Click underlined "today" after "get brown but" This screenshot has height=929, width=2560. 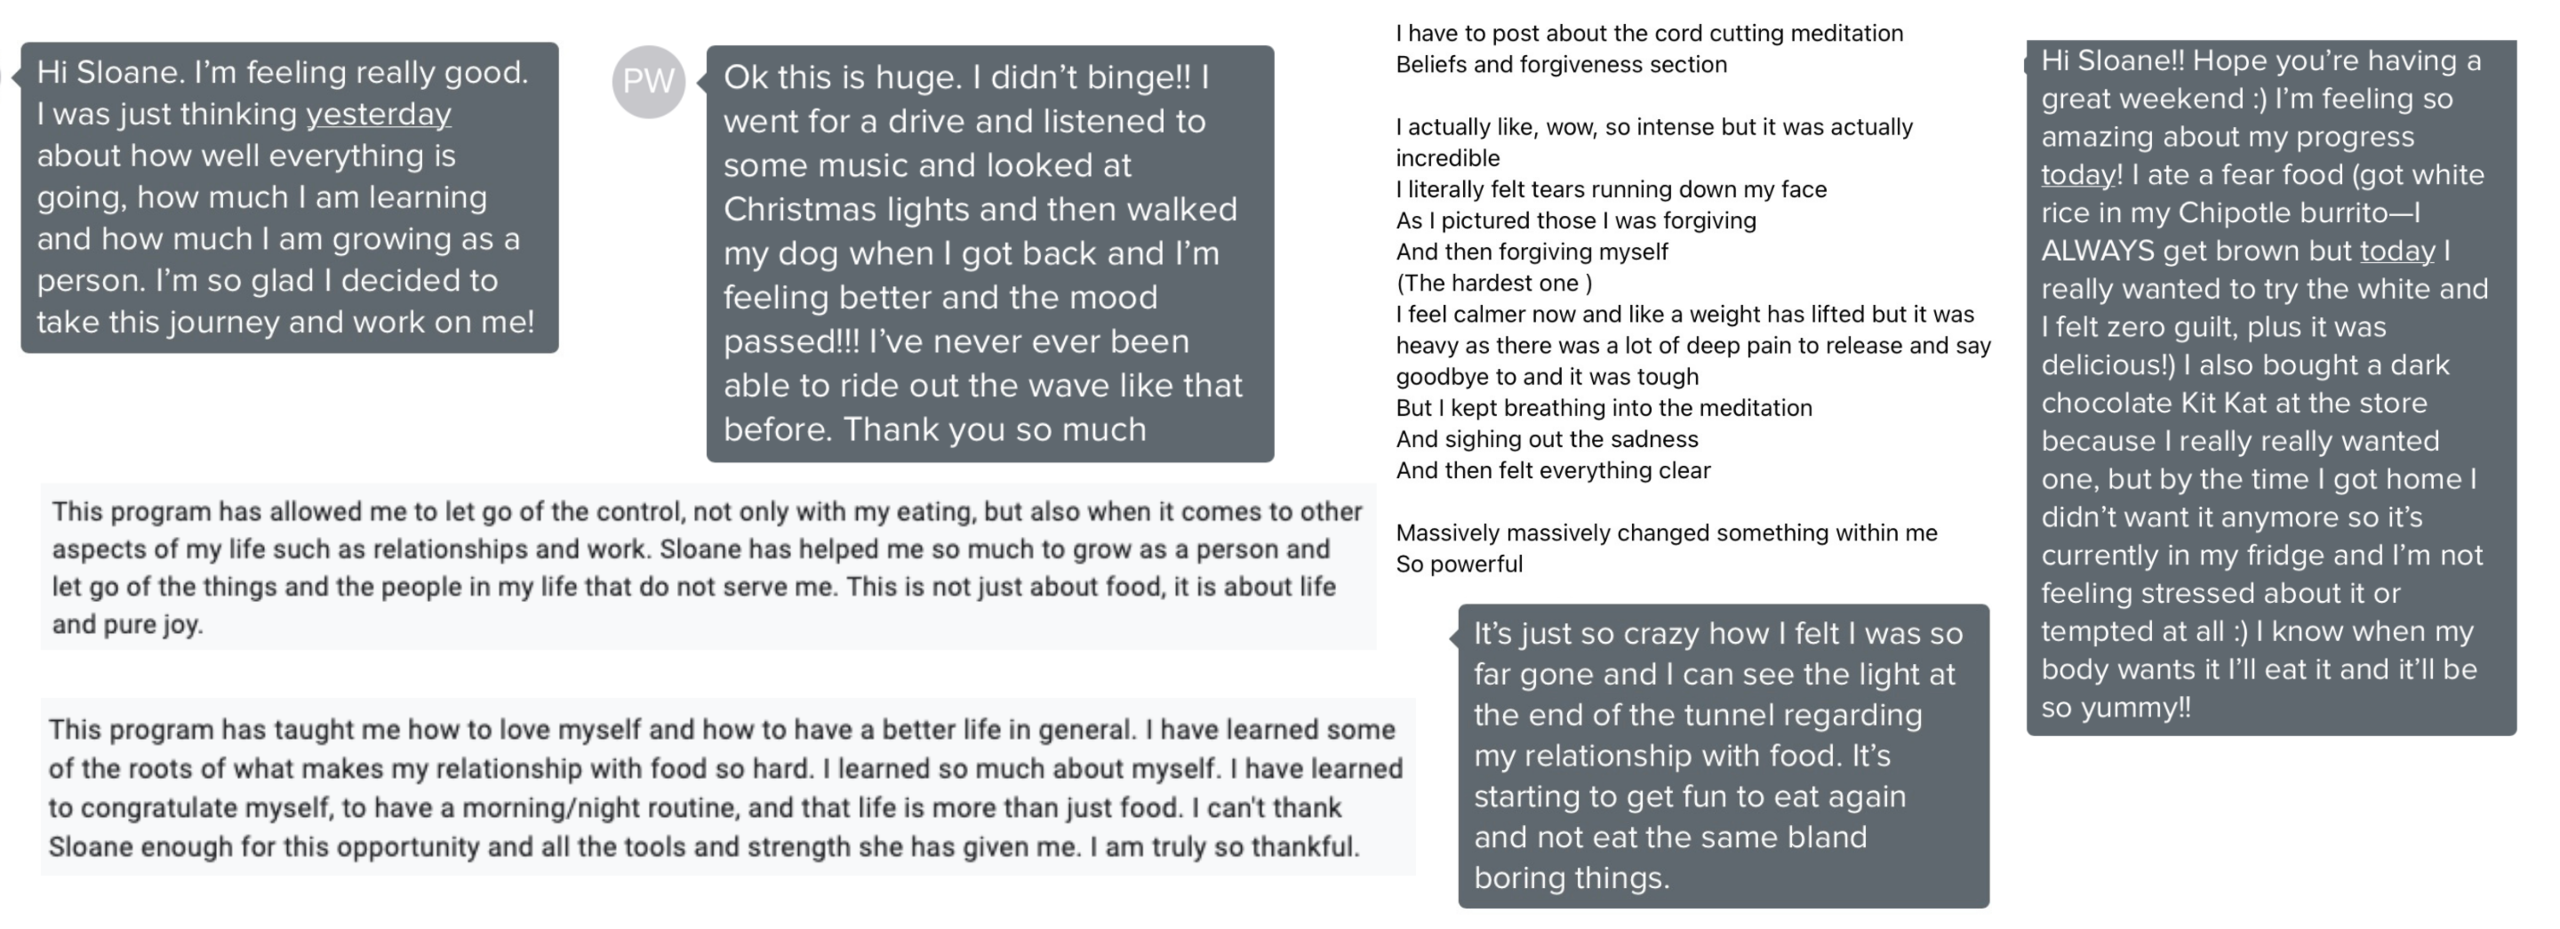[x=2397, y=251]
